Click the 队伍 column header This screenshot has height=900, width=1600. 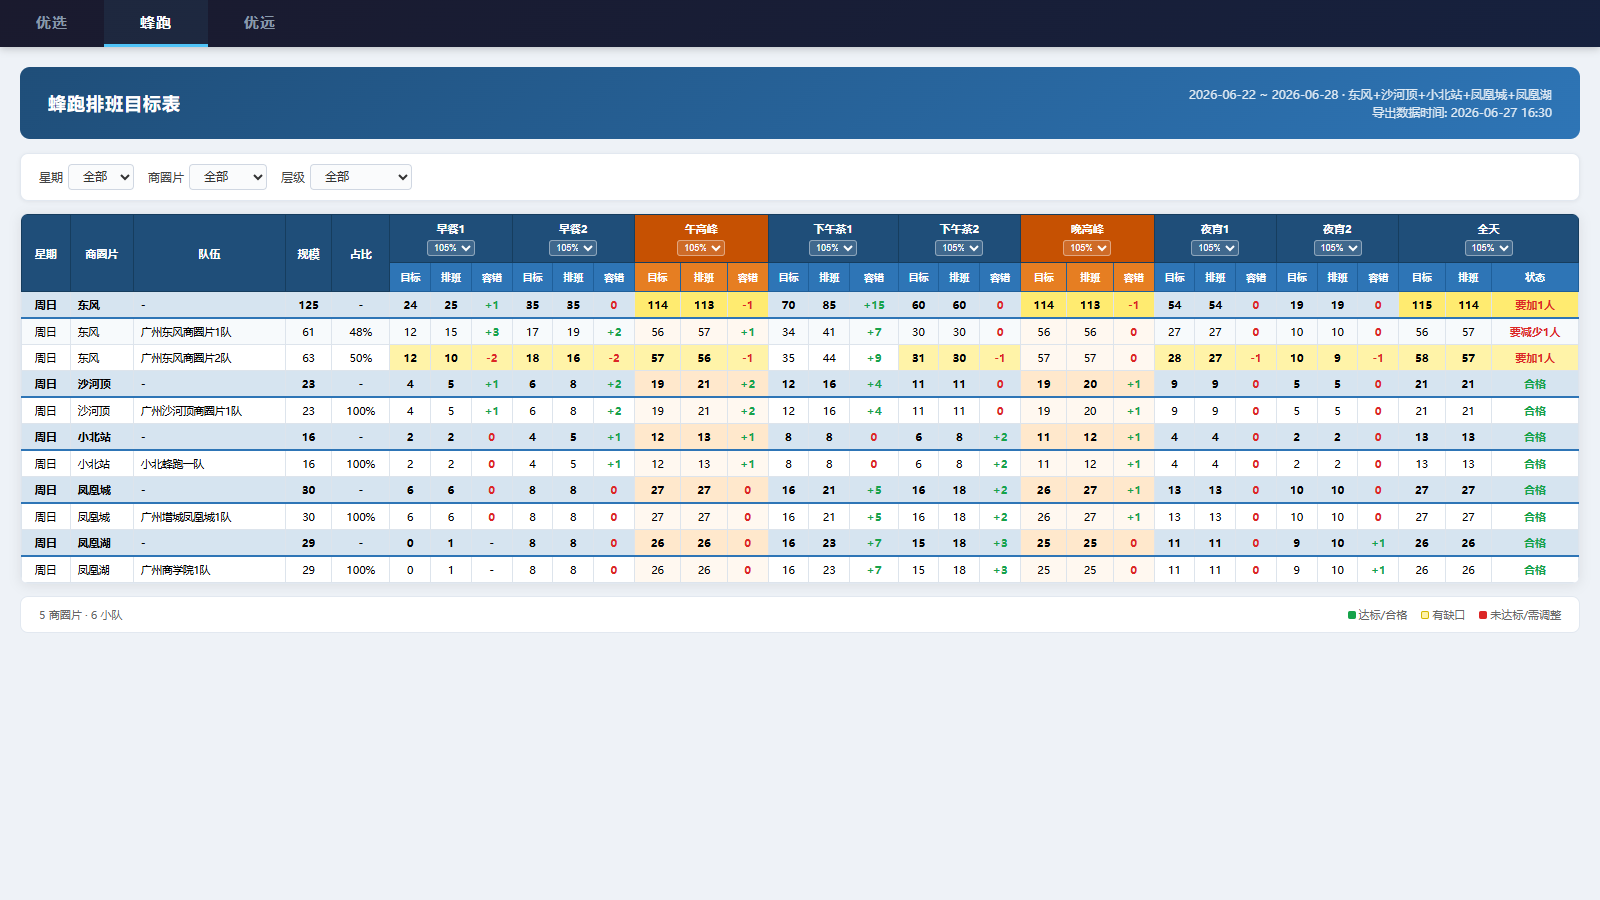coord(209,254)
